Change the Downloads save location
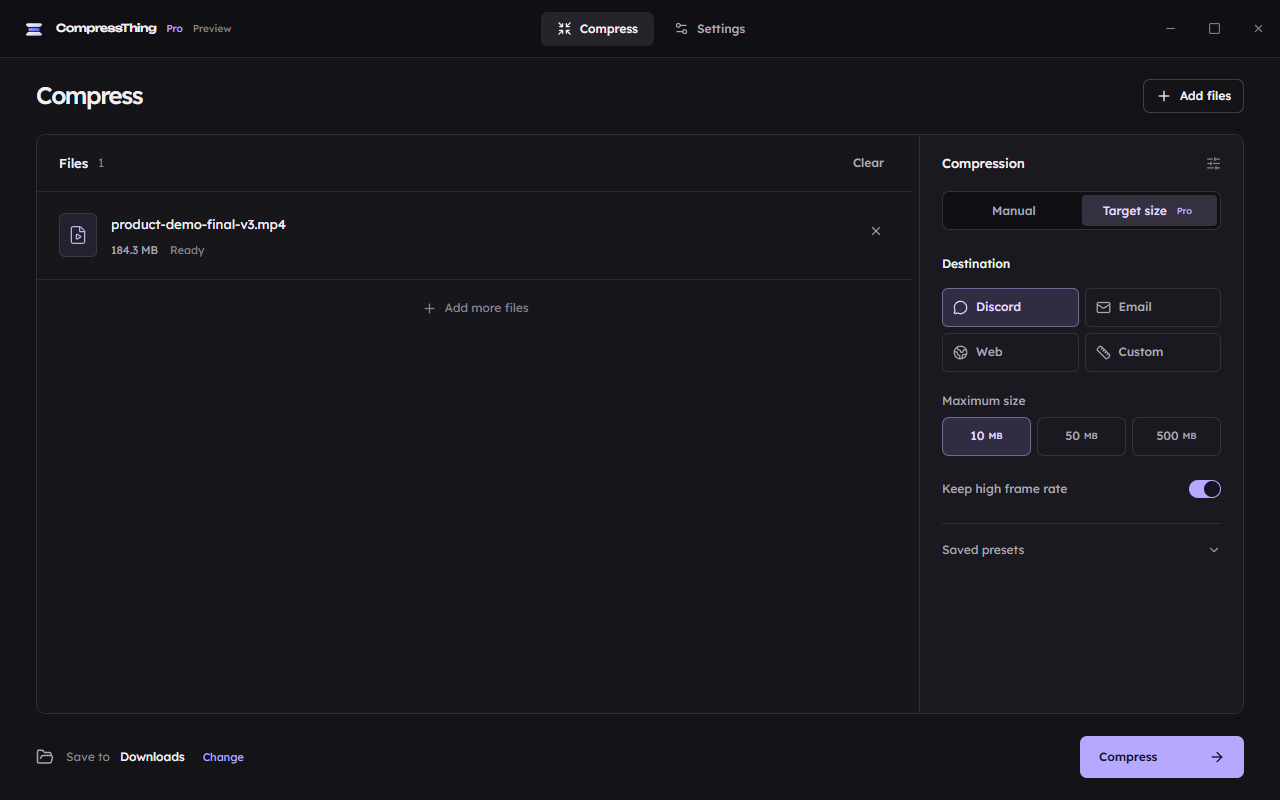 223,757
